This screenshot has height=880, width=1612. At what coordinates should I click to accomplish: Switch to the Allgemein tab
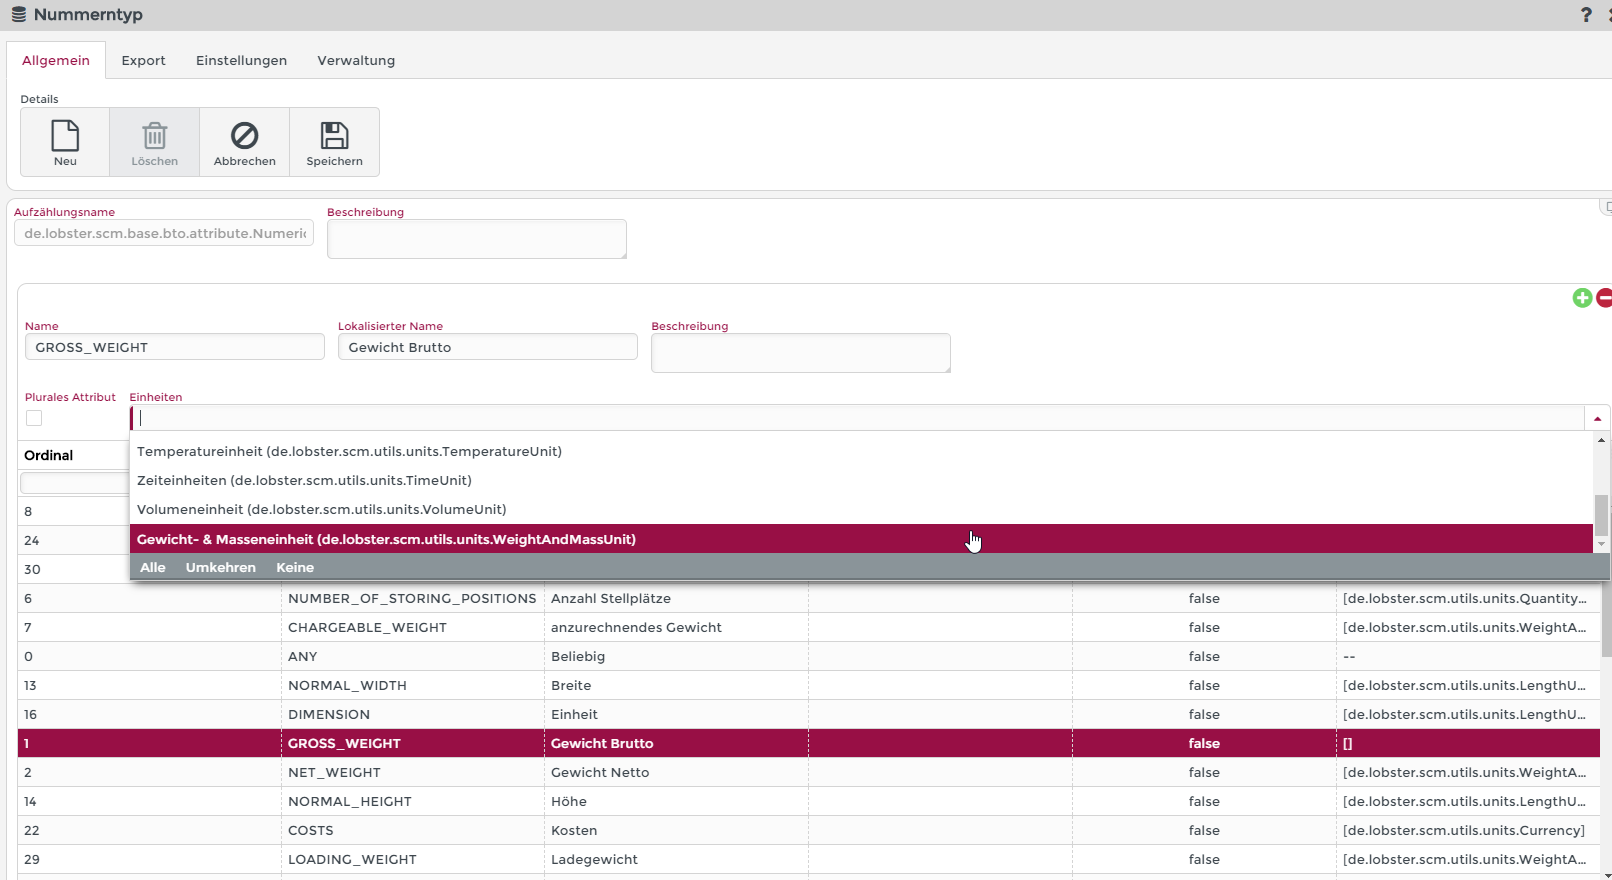56,60
